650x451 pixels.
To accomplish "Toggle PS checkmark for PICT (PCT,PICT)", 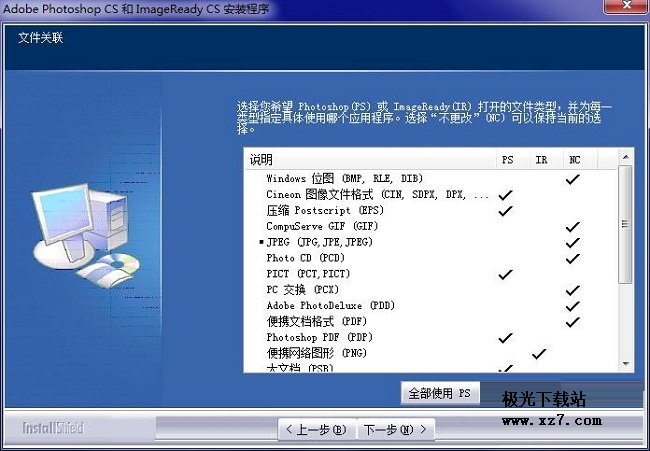I will pos(505,274).
